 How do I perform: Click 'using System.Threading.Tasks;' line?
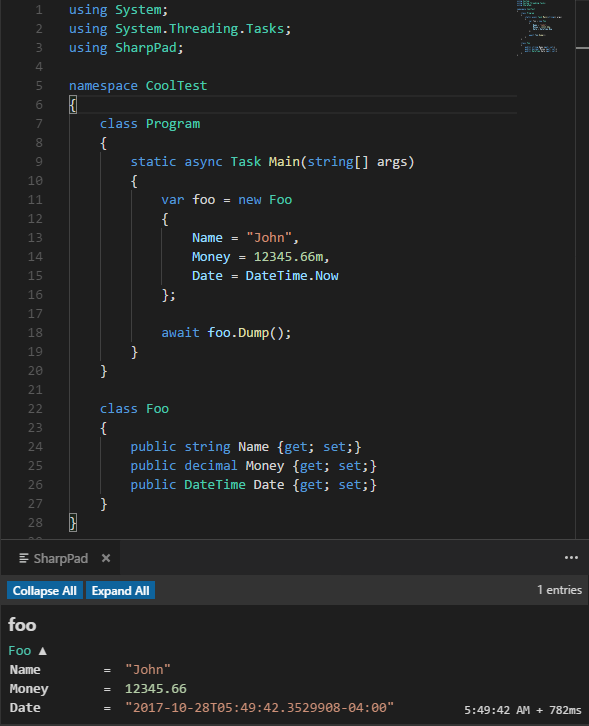click(180, 29)
